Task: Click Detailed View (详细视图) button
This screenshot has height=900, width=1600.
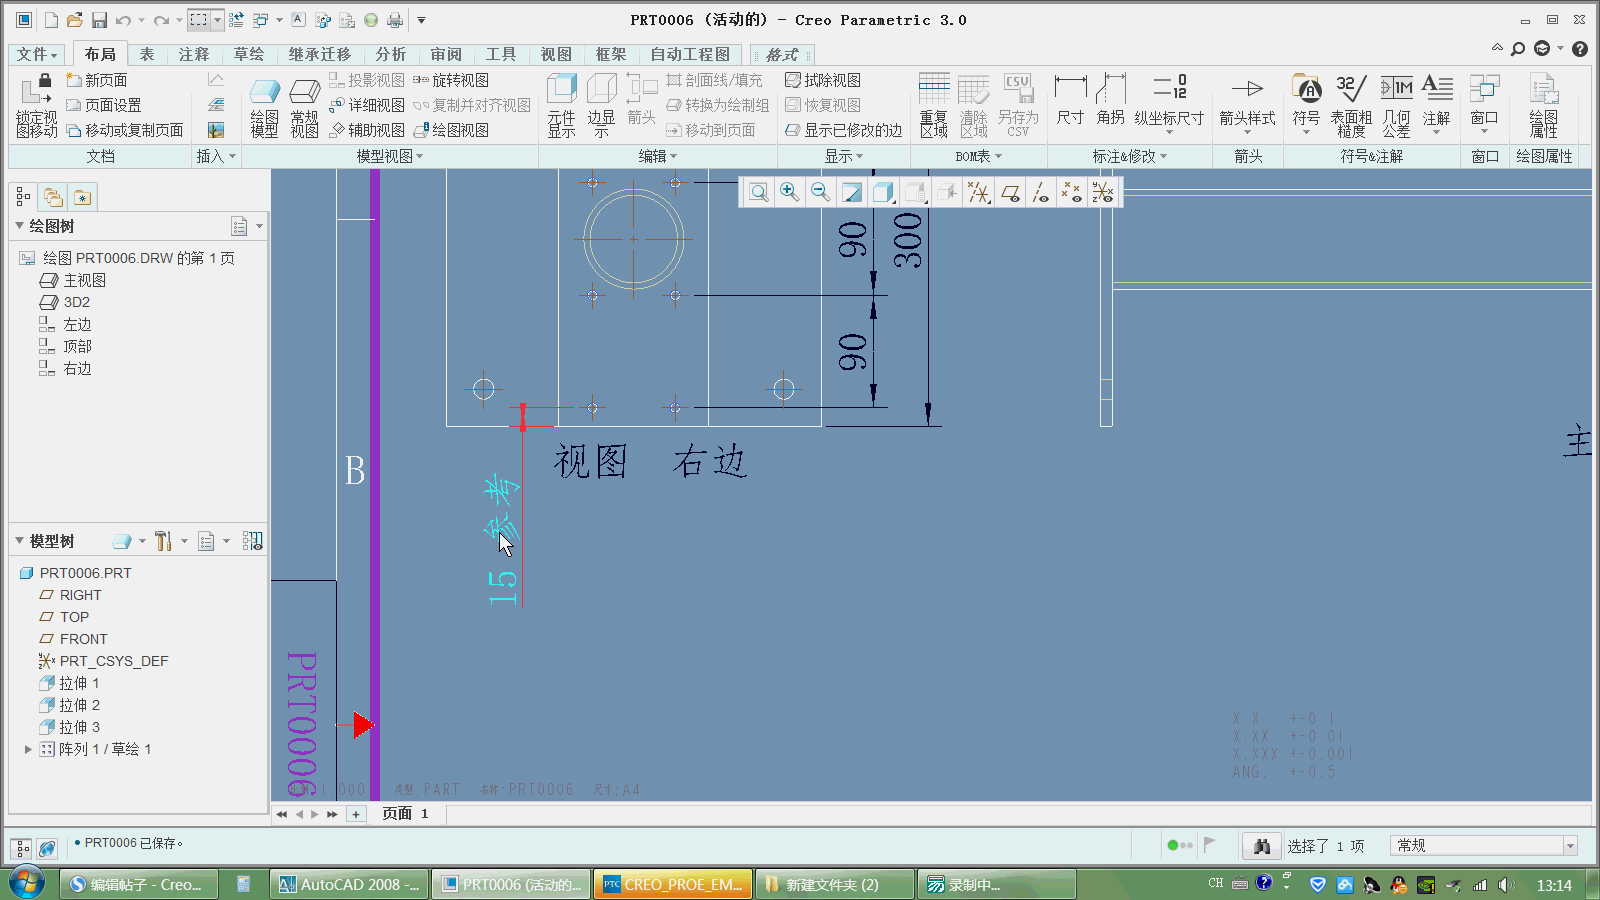Action: (x=367, y=105)
